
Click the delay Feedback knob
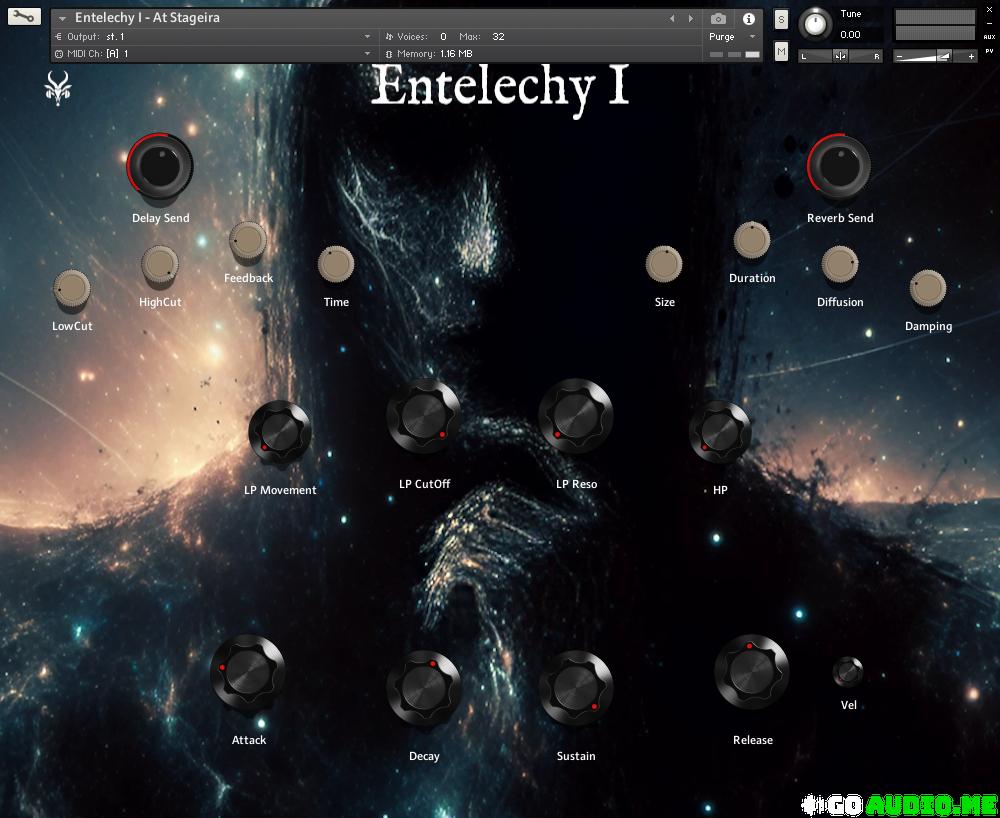pyautogui.click(x=247, y=240)
